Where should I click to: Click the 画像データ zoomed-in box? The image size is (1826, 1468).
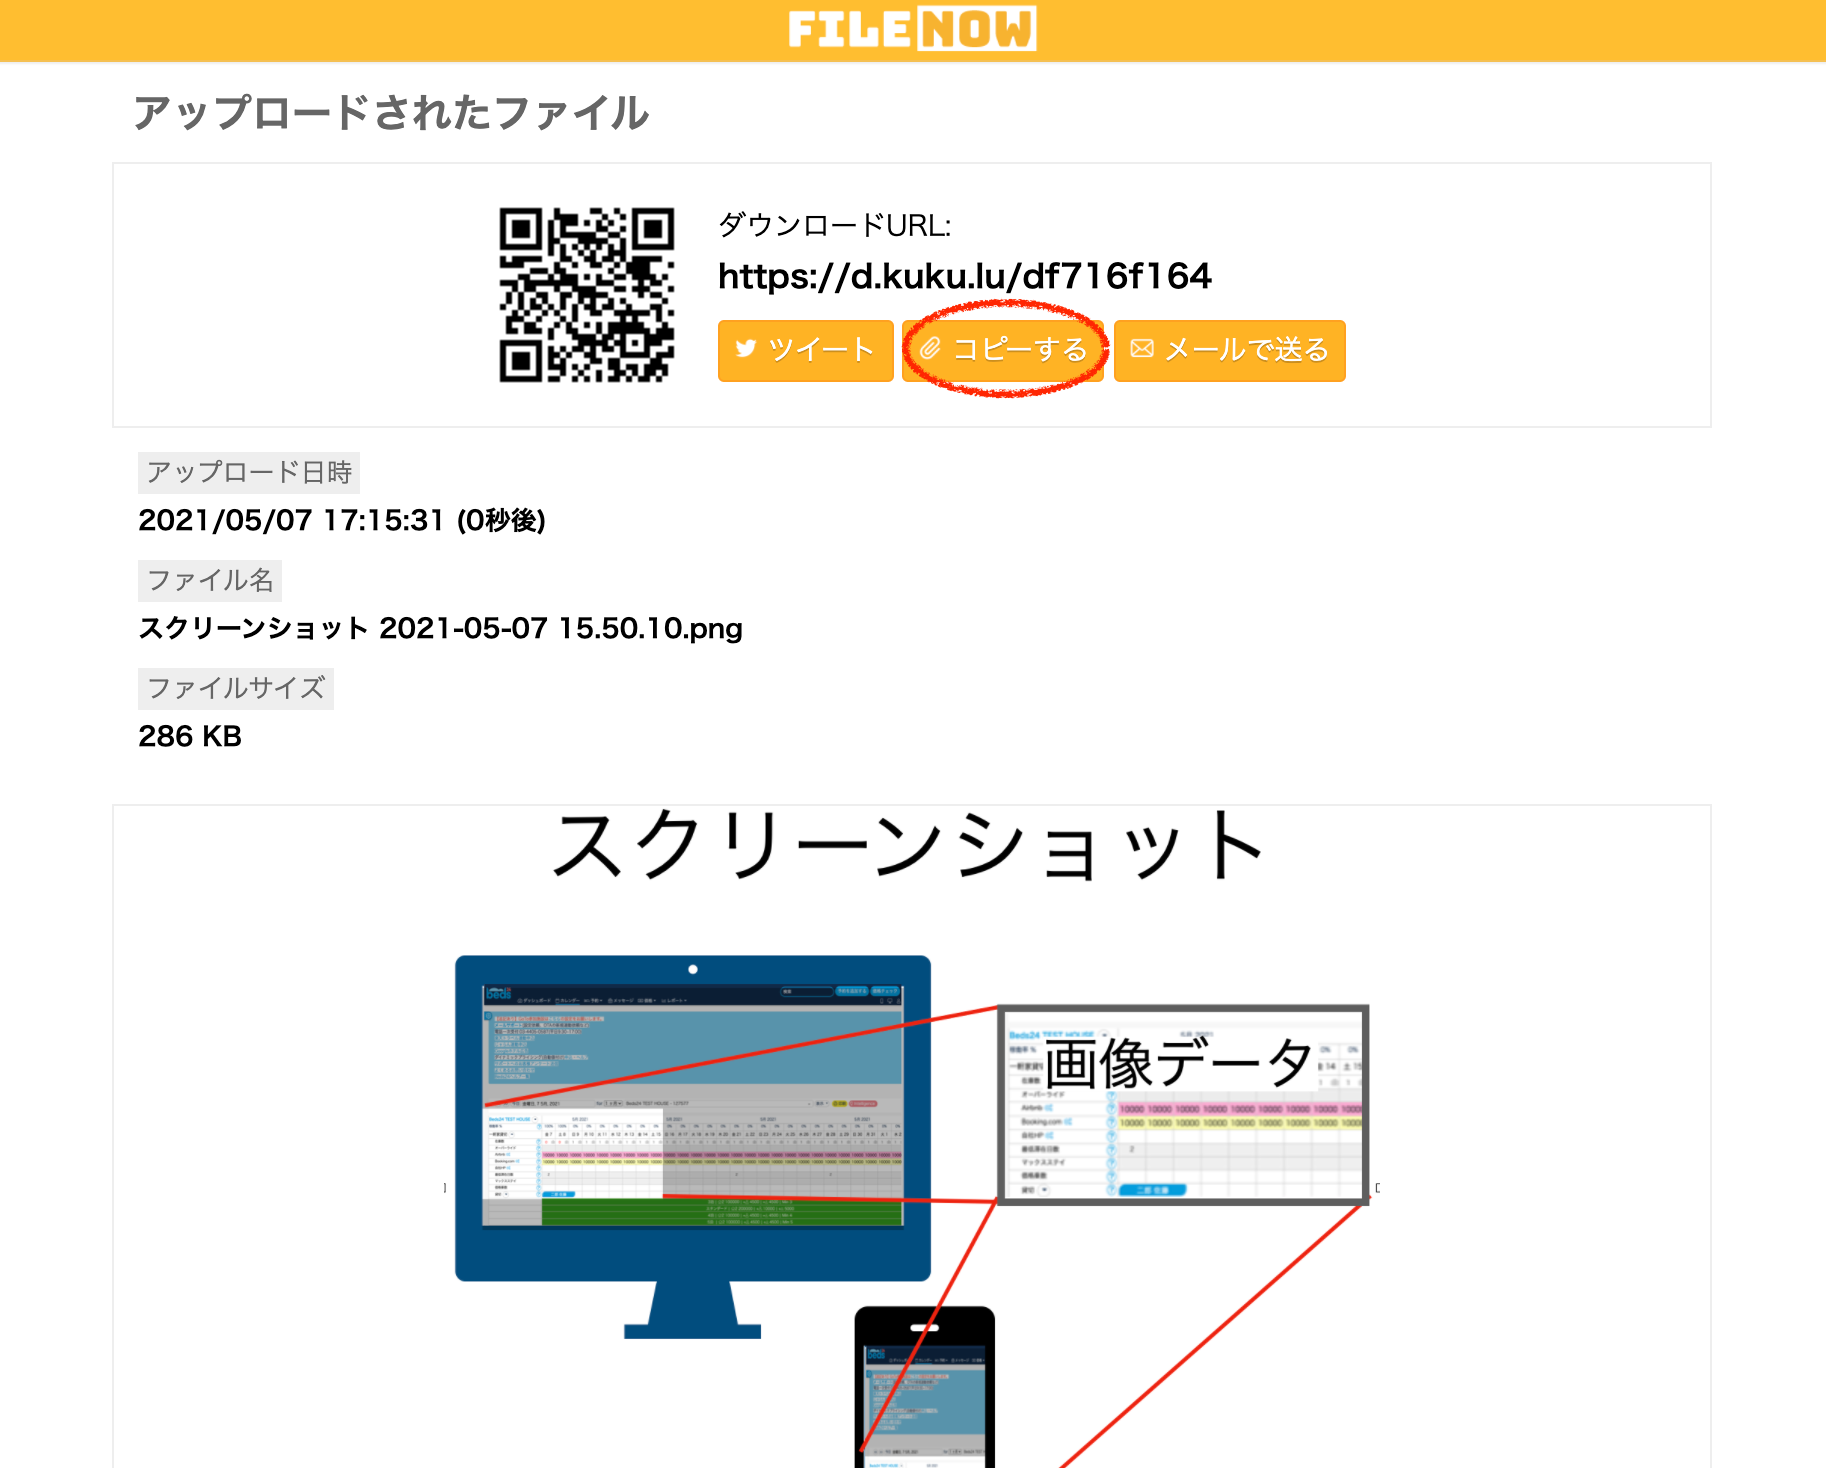pos(1183,1104)
